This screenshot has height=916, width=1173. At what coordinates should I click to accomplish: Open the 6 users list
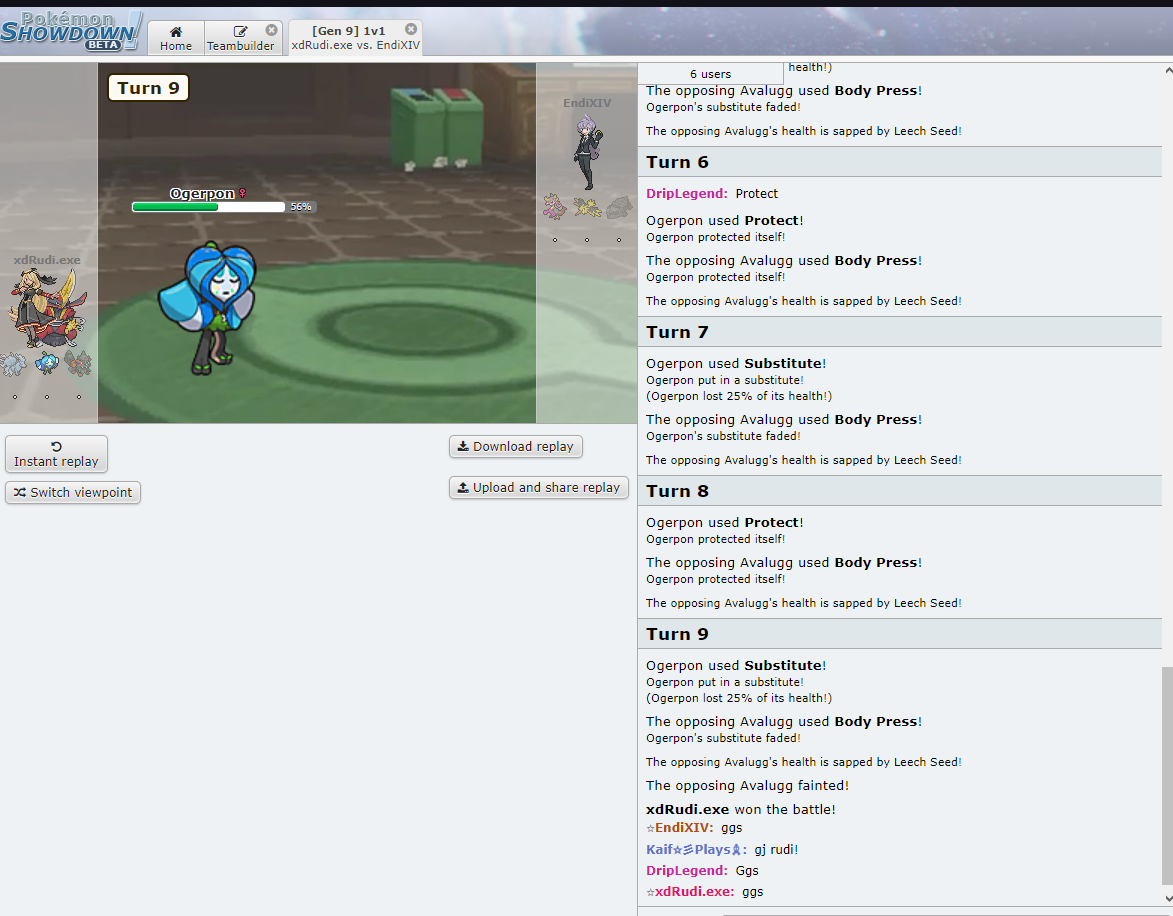coord(710,74)
